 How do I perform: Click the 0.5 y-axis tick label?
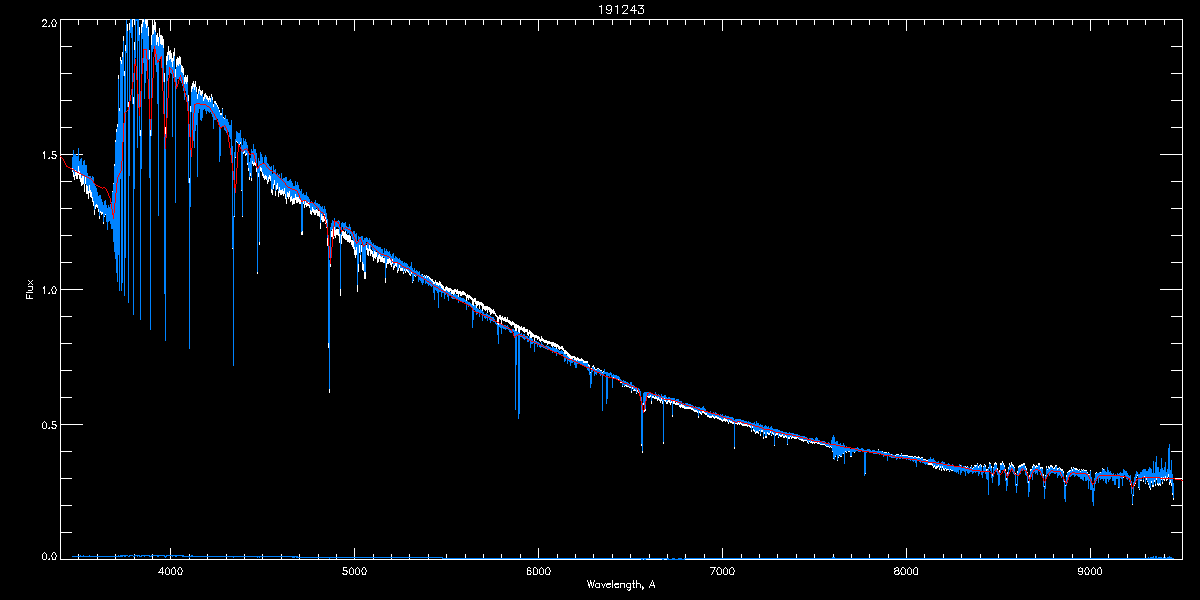click(48, 423)
